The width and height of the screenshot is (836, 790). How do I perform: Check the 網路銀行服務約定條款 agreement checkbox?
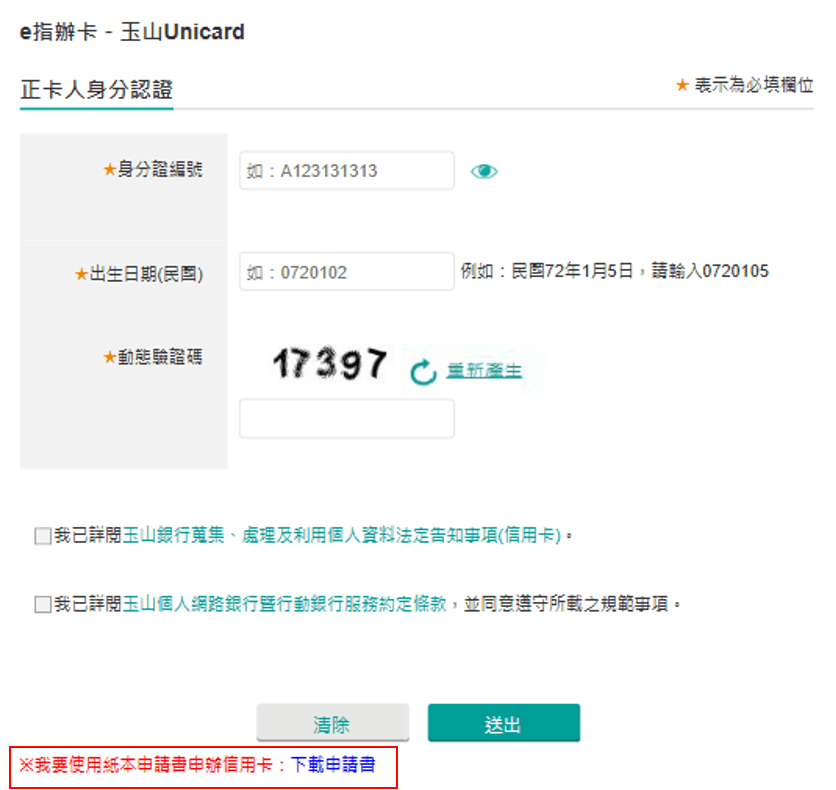(x=42, y=604)
